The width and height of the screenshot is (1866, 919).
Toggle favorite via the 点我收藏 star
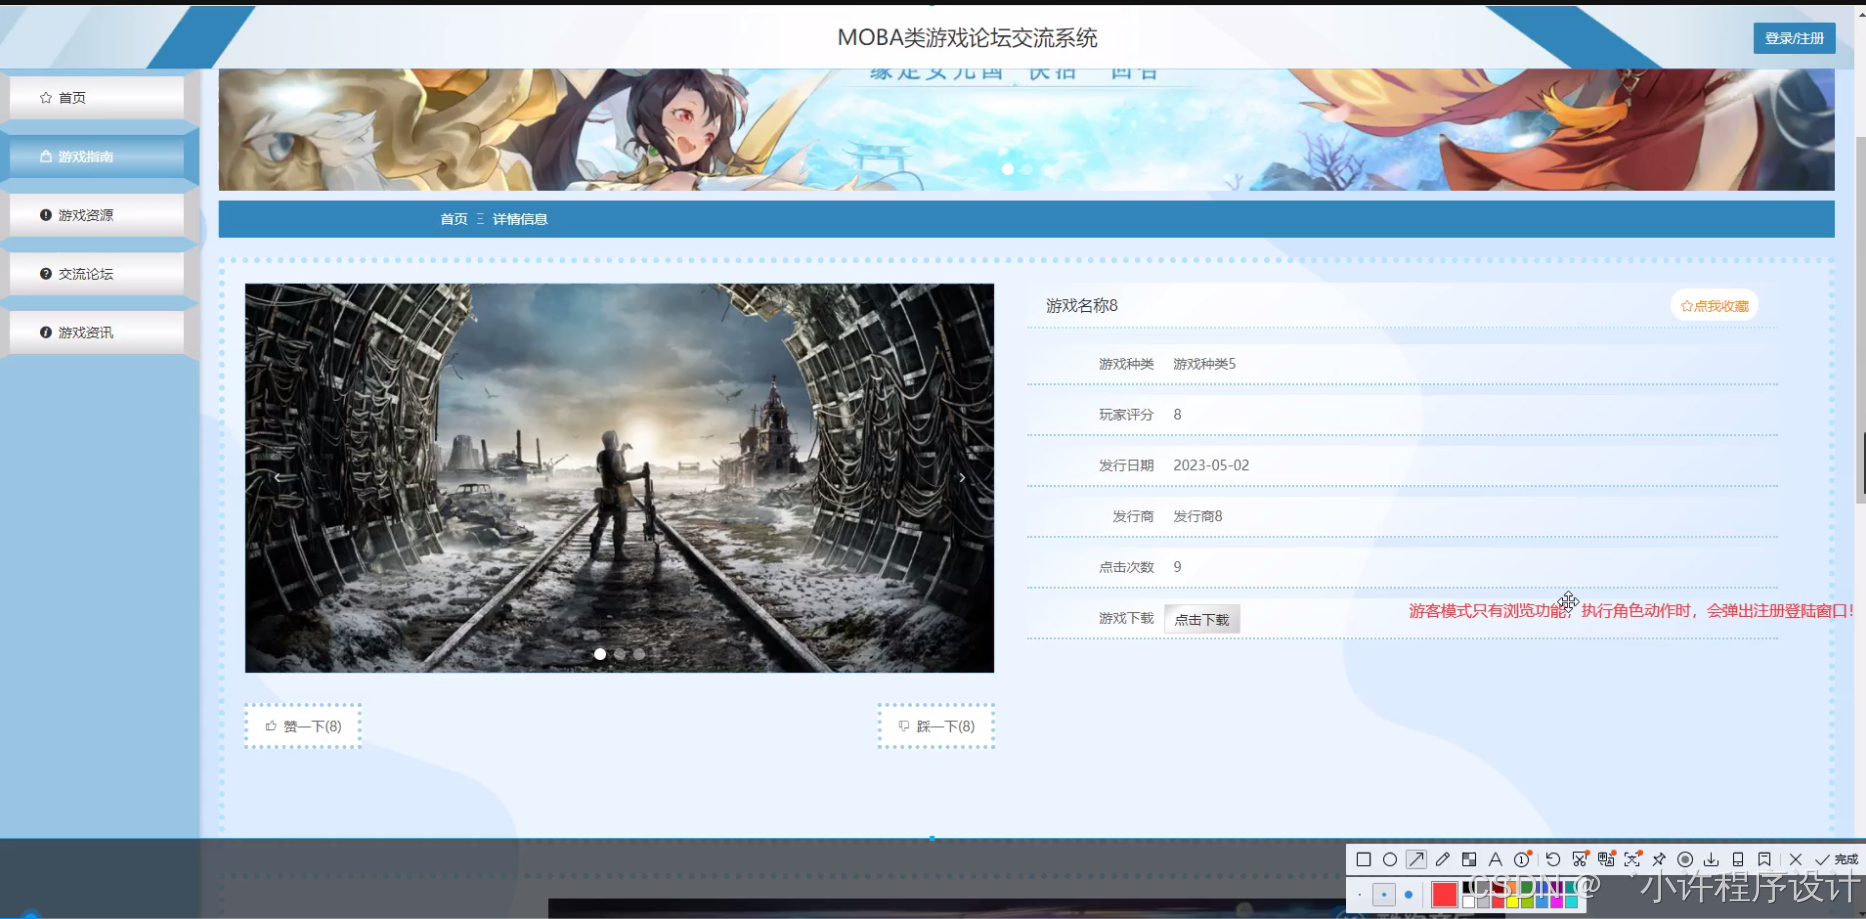[x=1714, y=305]
